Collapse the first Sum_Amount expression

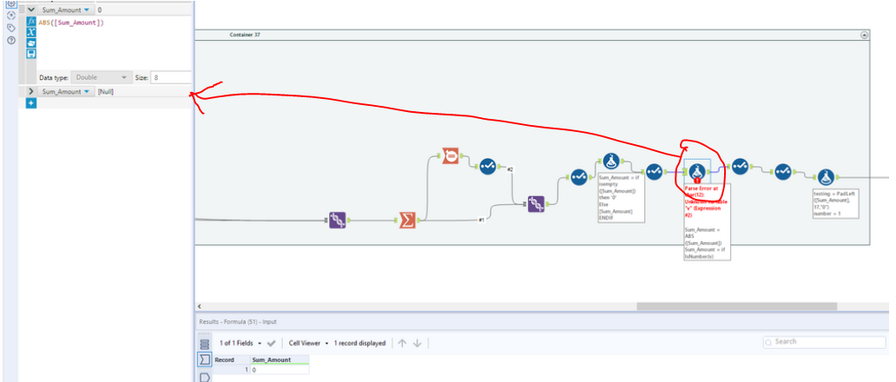tap(31, 10)
